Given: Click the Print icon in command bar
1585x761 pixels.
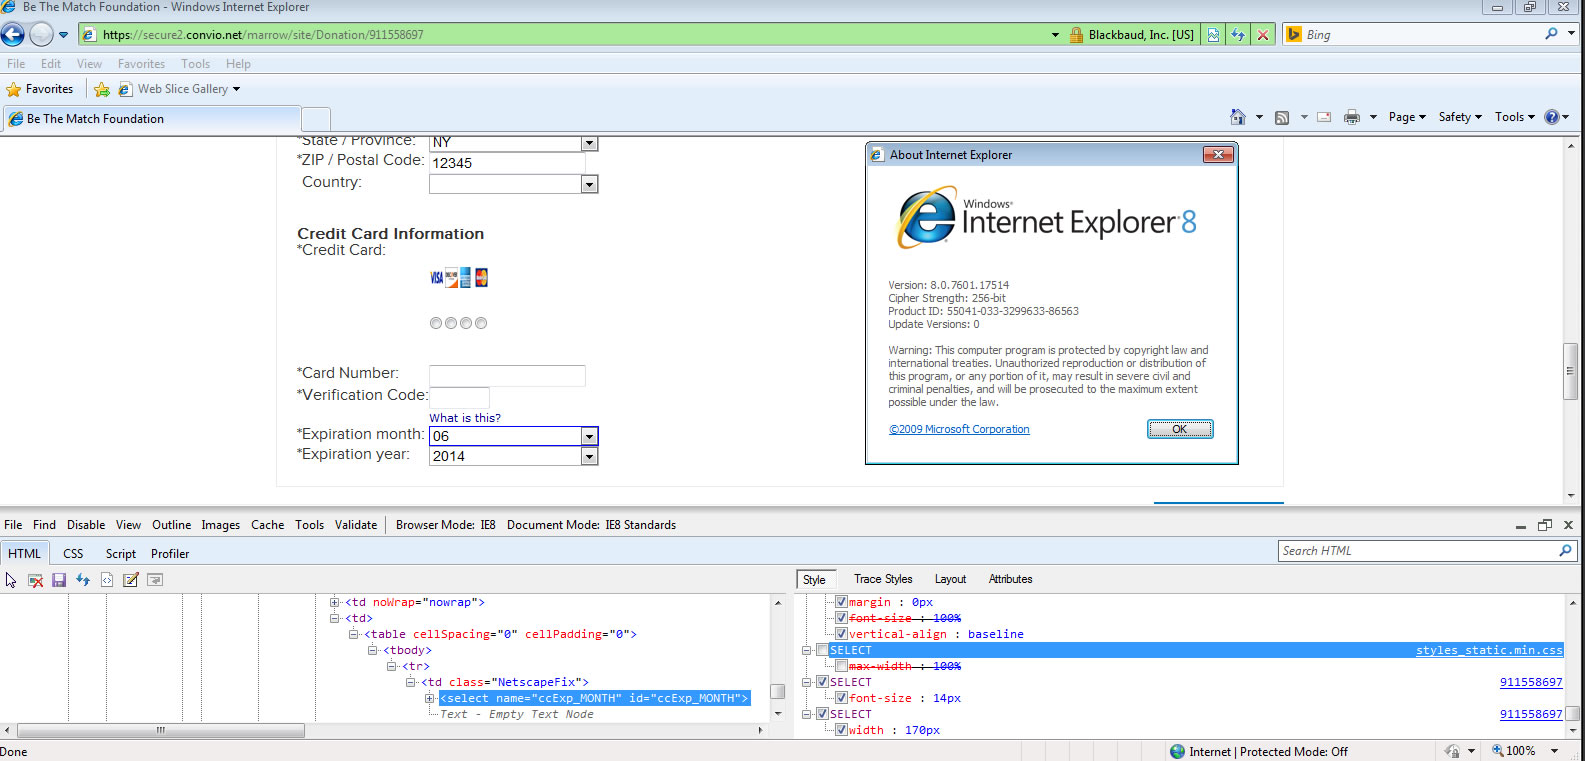Looking at the screenshot, I should 1352,117.
